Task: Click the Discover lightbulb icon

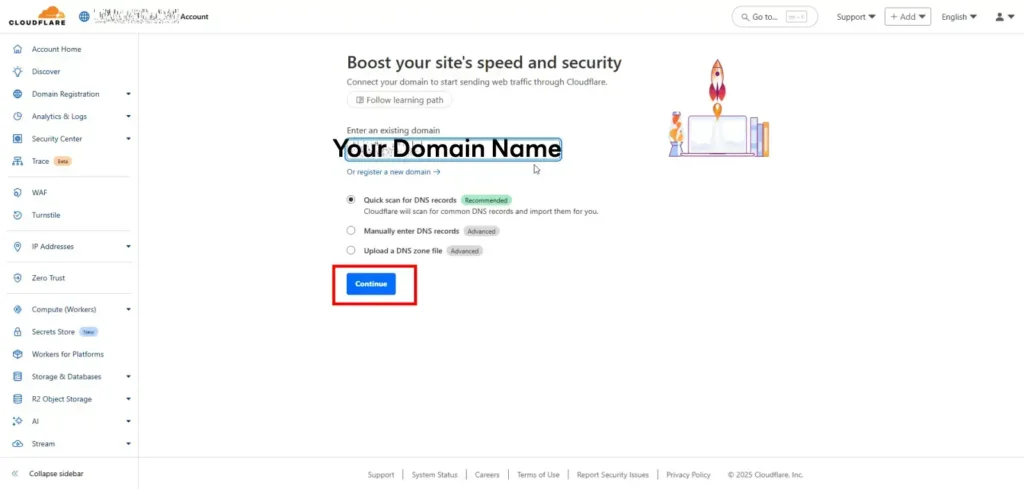Action: pos(18,72)
